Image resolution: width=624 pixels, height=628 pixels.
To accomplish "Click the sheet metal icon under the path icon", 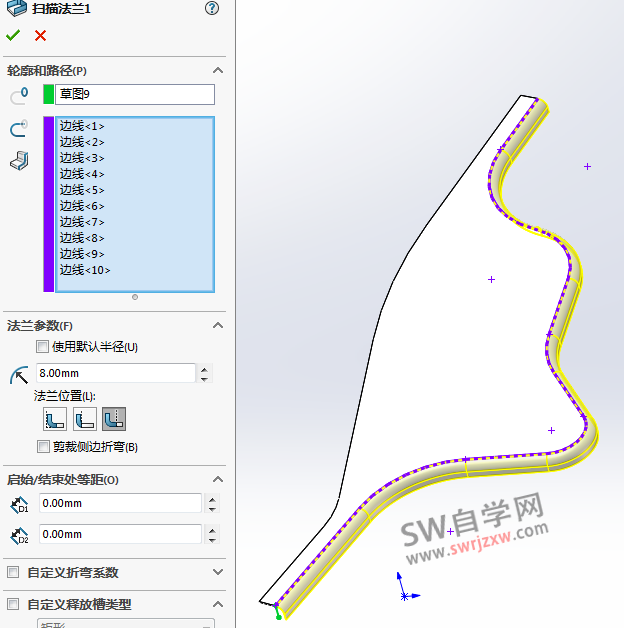I will (18, 159).
